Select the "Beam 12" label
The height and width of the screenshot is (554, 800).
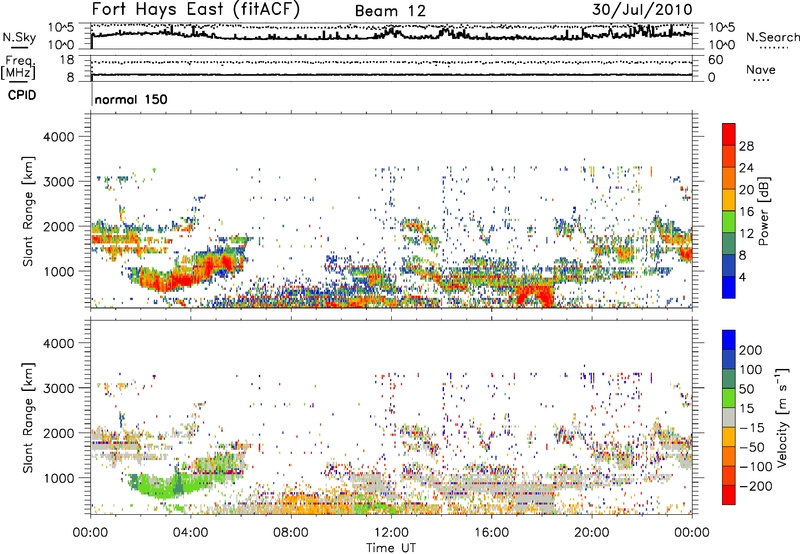tap(390, 11)
